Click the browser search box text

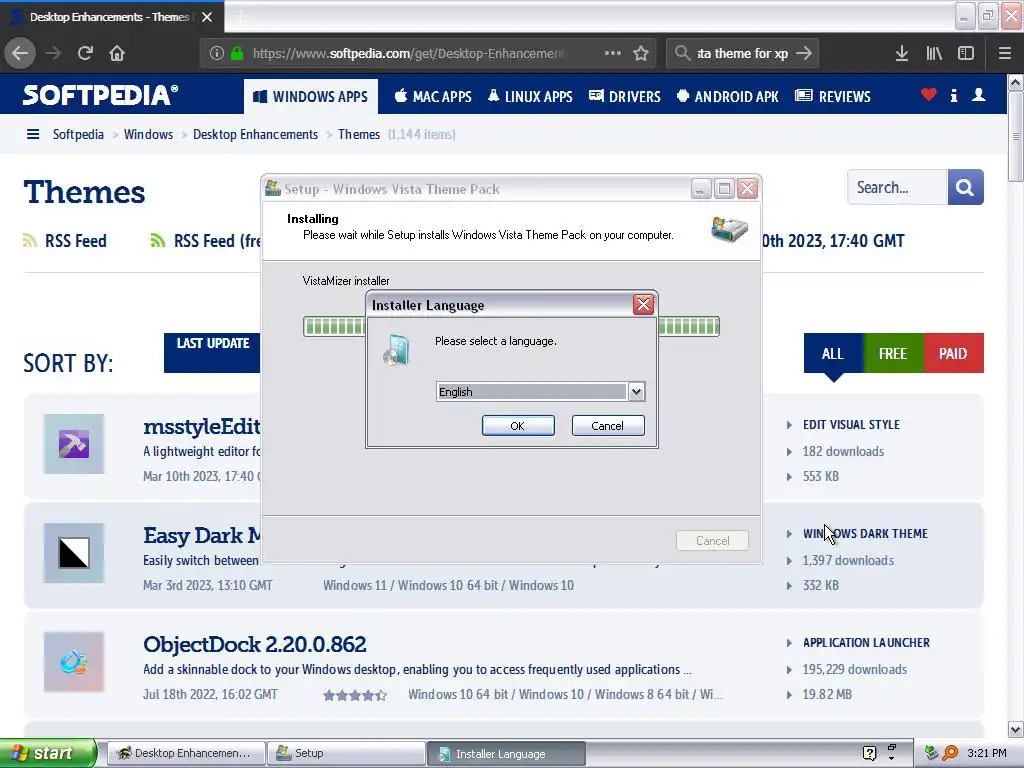point(743,54)
